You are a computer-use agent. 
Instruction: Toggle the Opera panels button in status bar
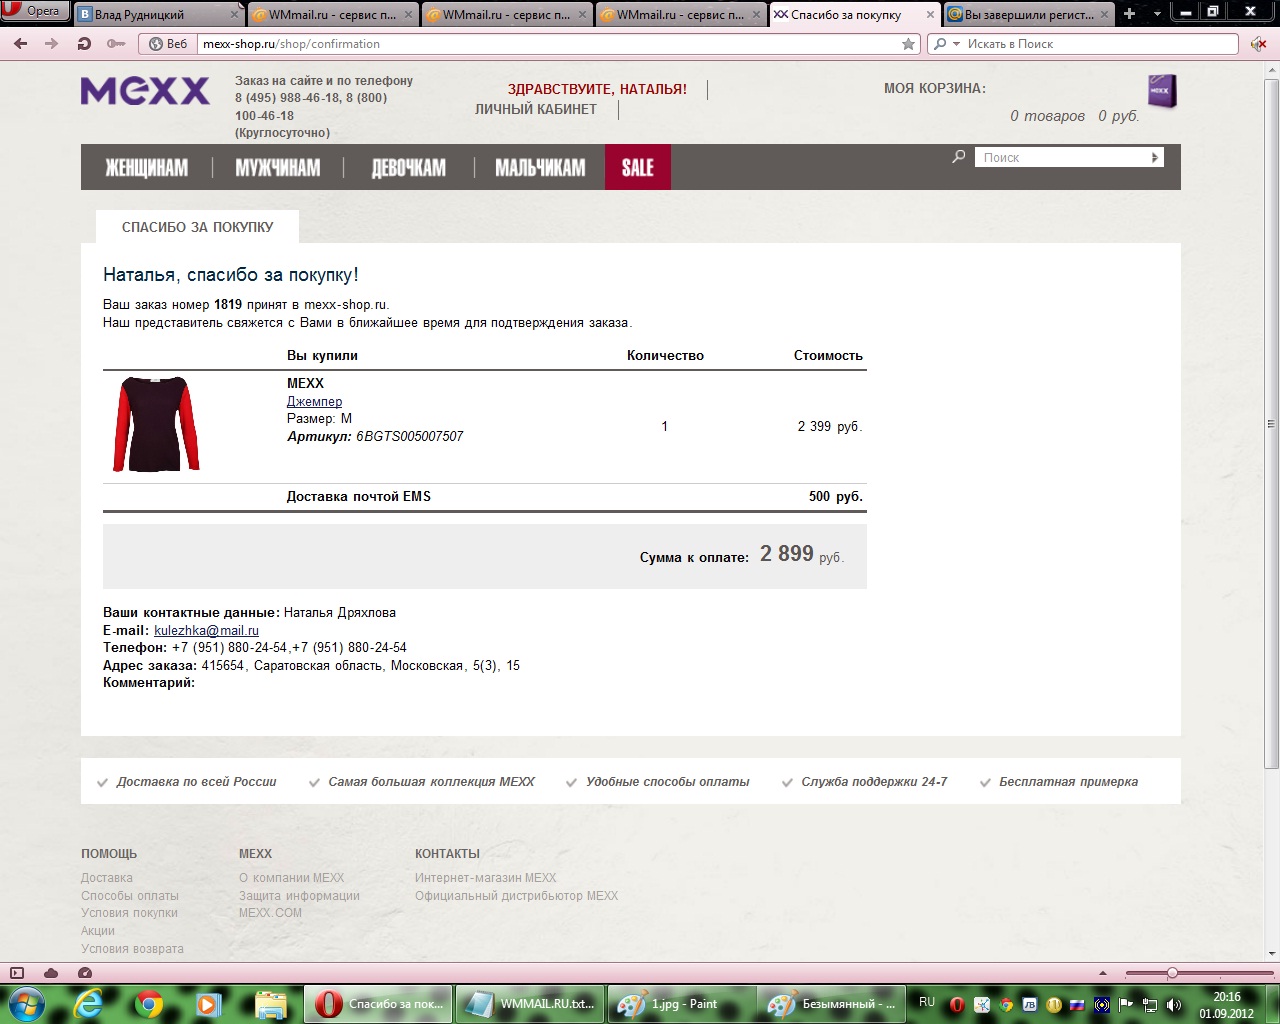coord(16,973)
